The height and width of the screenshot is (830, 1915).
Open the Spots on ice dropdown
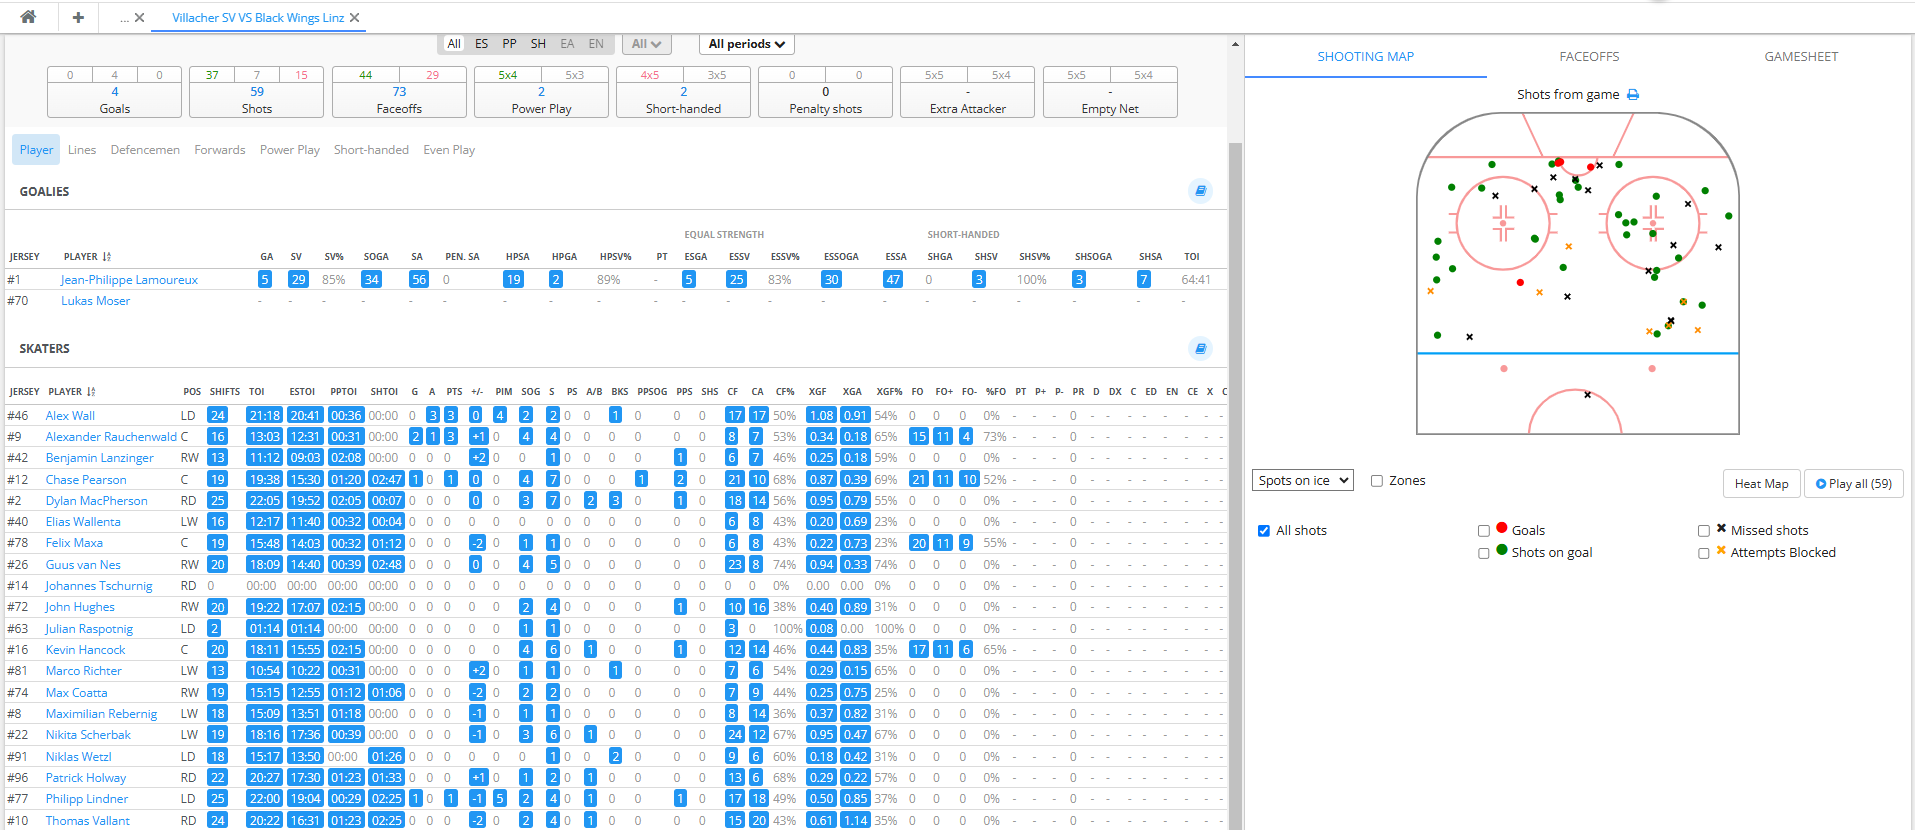[1303, 481]
